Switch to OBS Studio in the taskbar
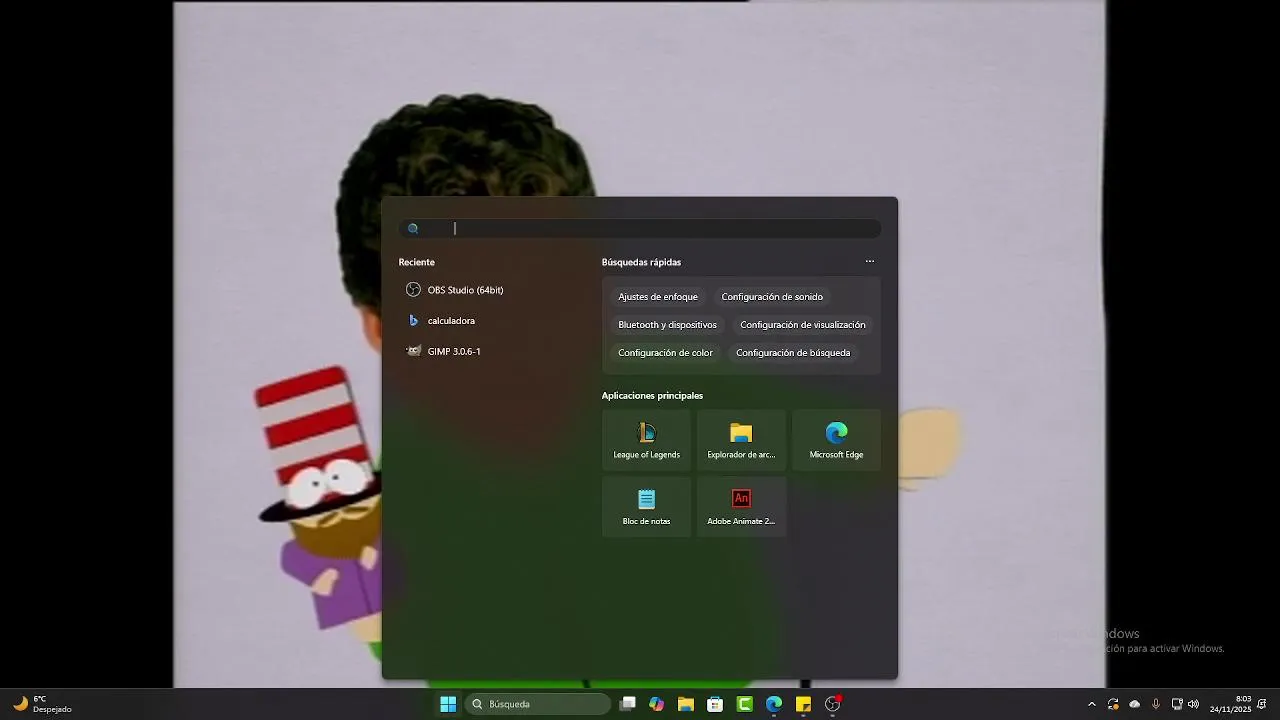The height and width of the screenshot is (720, 1280). (x=833, y=704)
